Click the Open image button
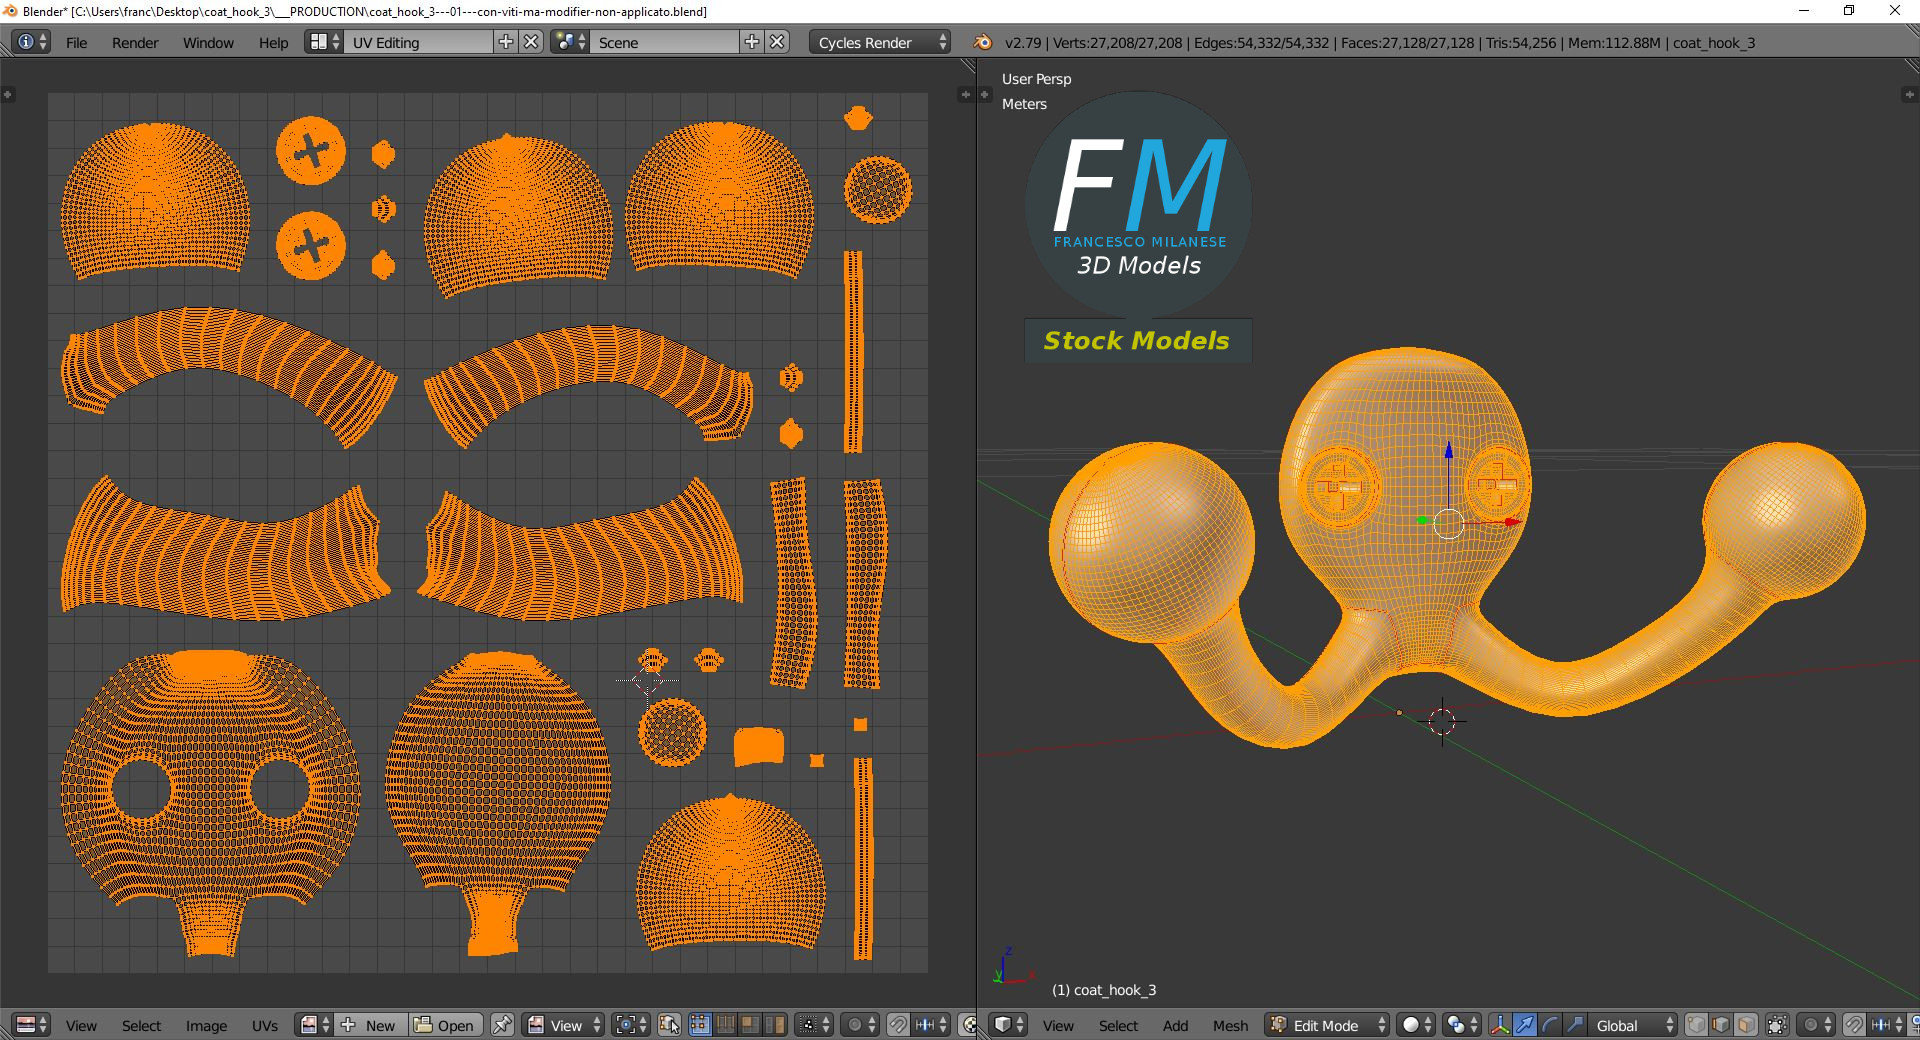 446,1025
